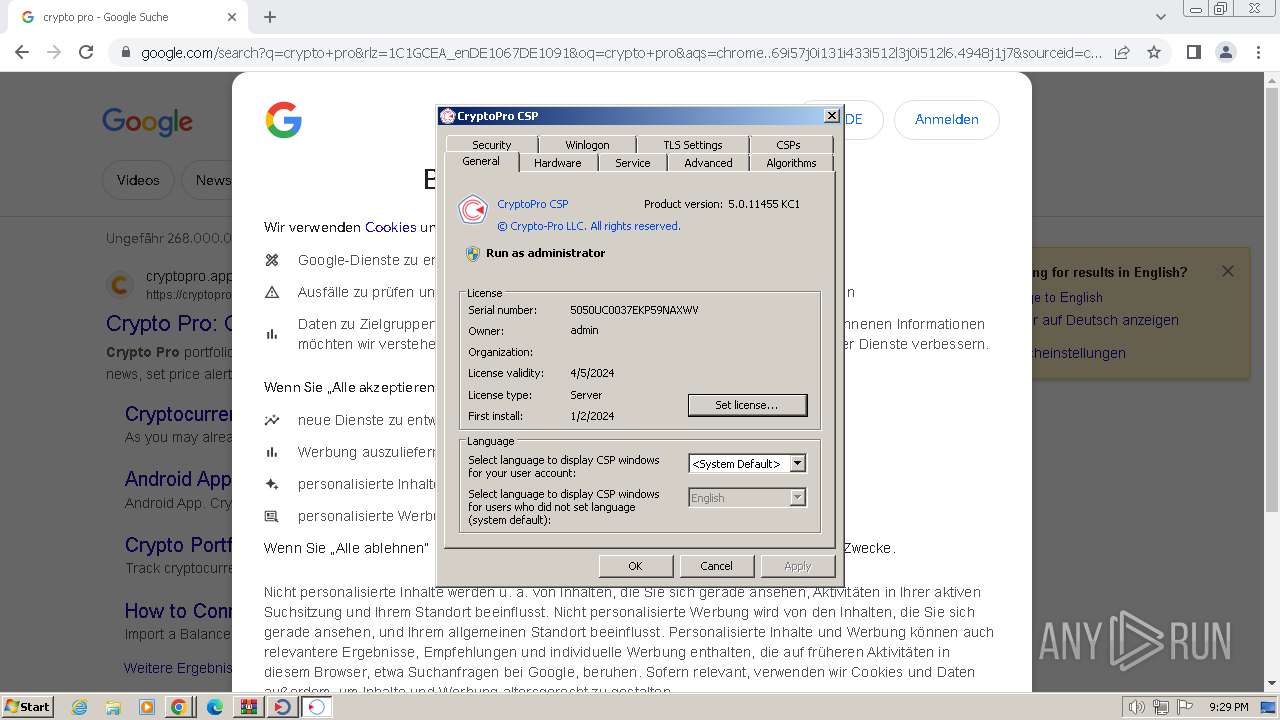The width and height of the screenshot is (1280, 720).
Task: Launch Microsoft Edge from the taskbar
Action: coord(215,707)
